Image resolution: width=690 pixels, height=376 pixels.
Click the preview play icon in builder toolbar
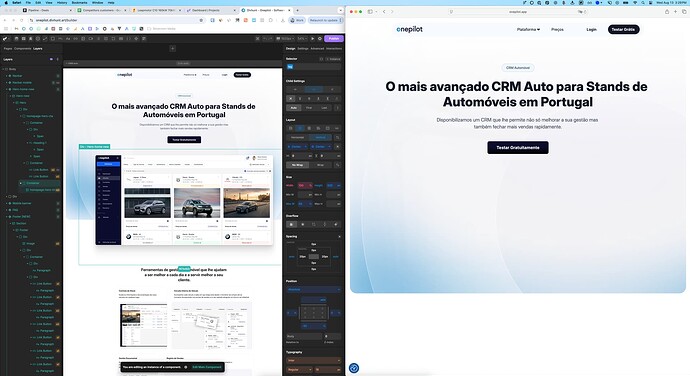[313, 39]
